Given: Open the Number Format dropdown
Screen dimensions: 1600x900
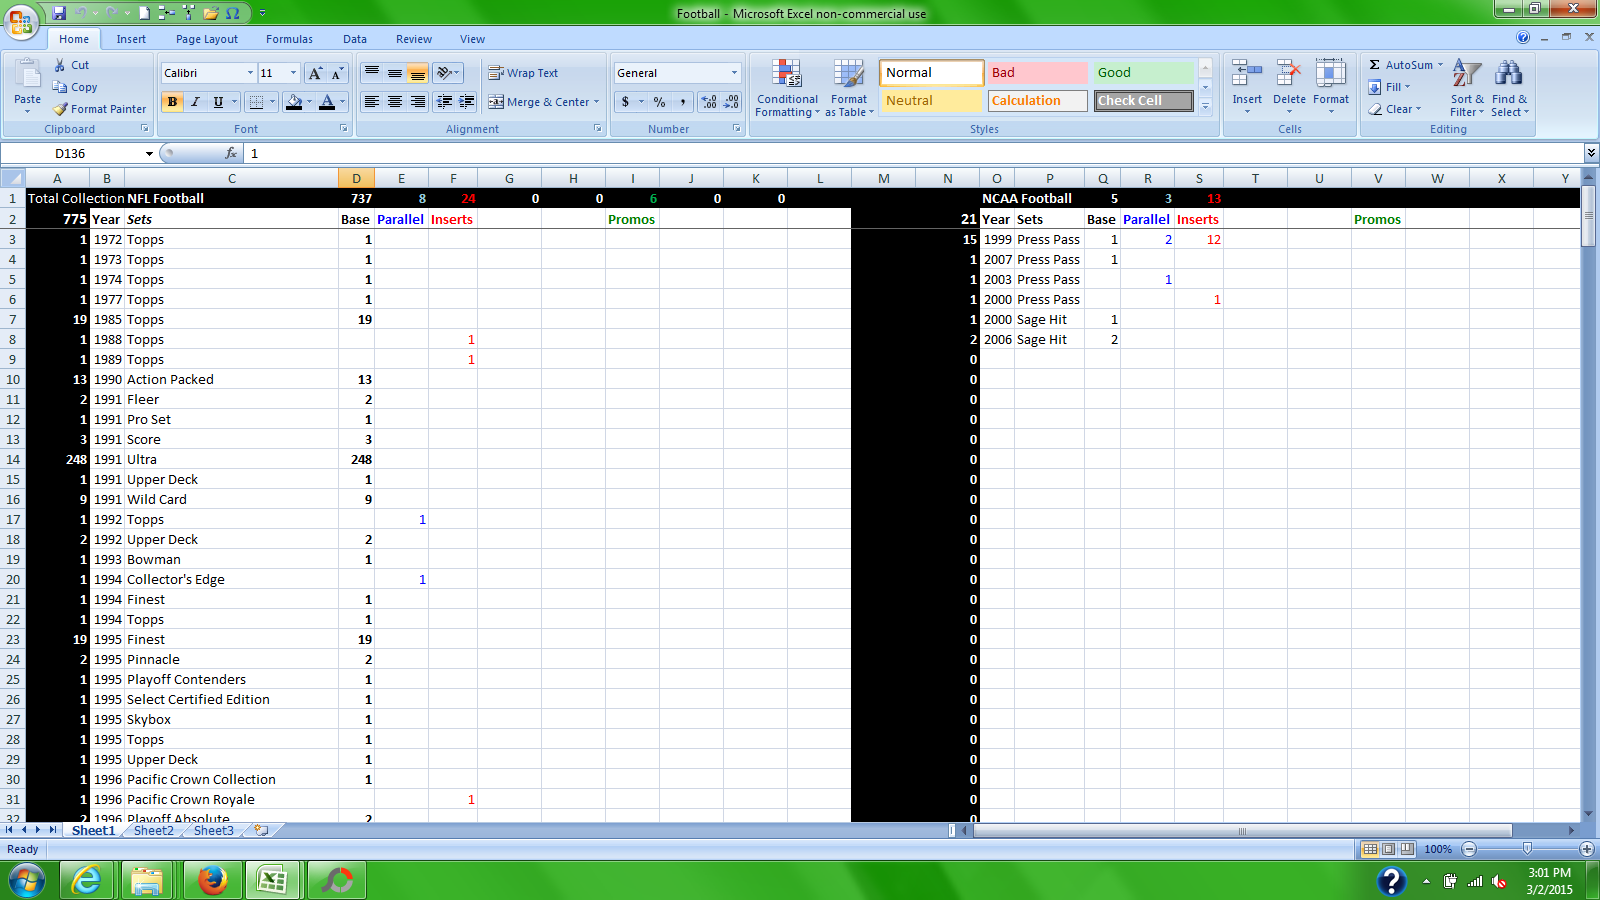Looking at the screenshot, I should click(734, 73).
